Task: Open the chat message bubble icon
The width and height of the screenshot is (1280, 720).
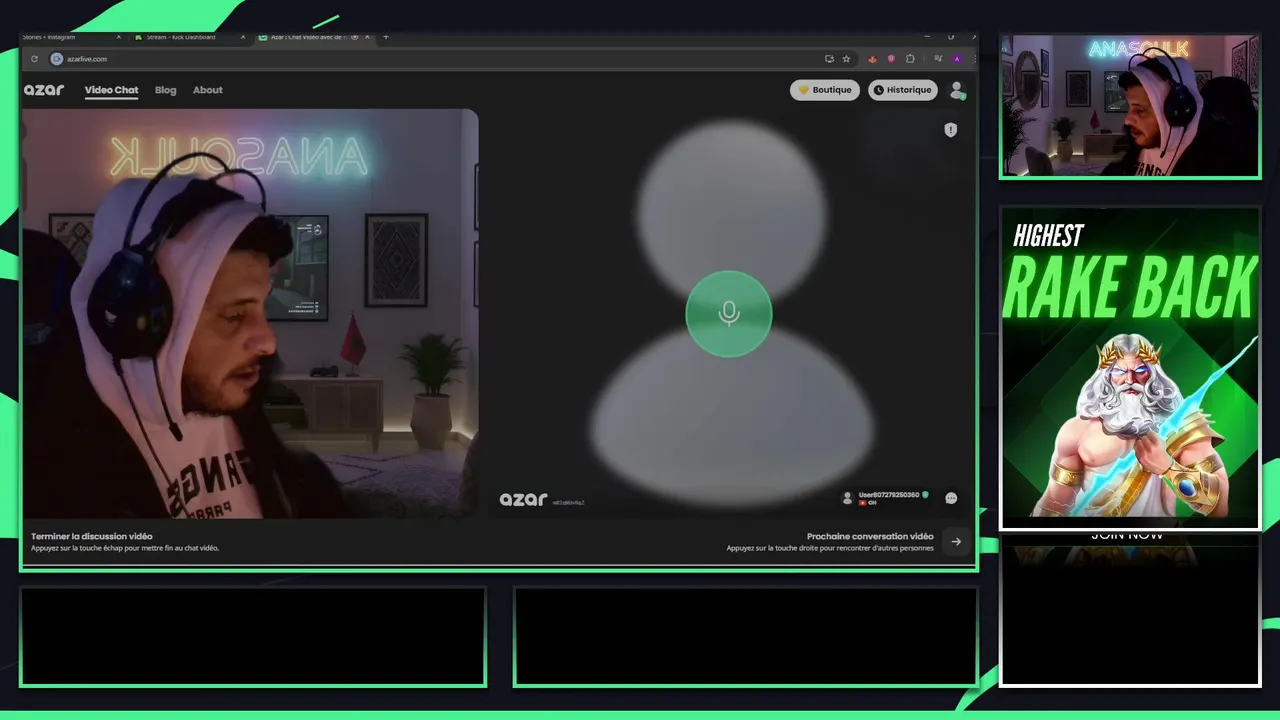Action: point(951,498)
